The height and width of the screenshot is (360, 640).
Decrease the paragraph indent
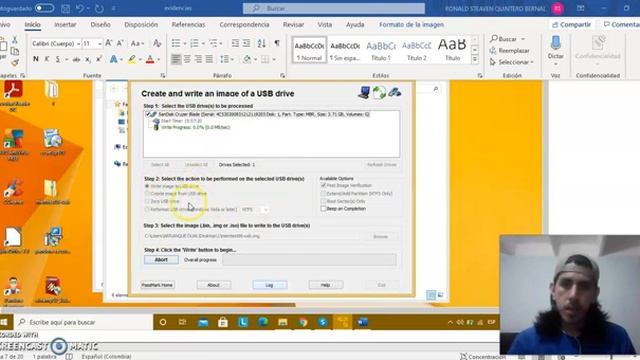pyautogui.click(x=235, y=43)
